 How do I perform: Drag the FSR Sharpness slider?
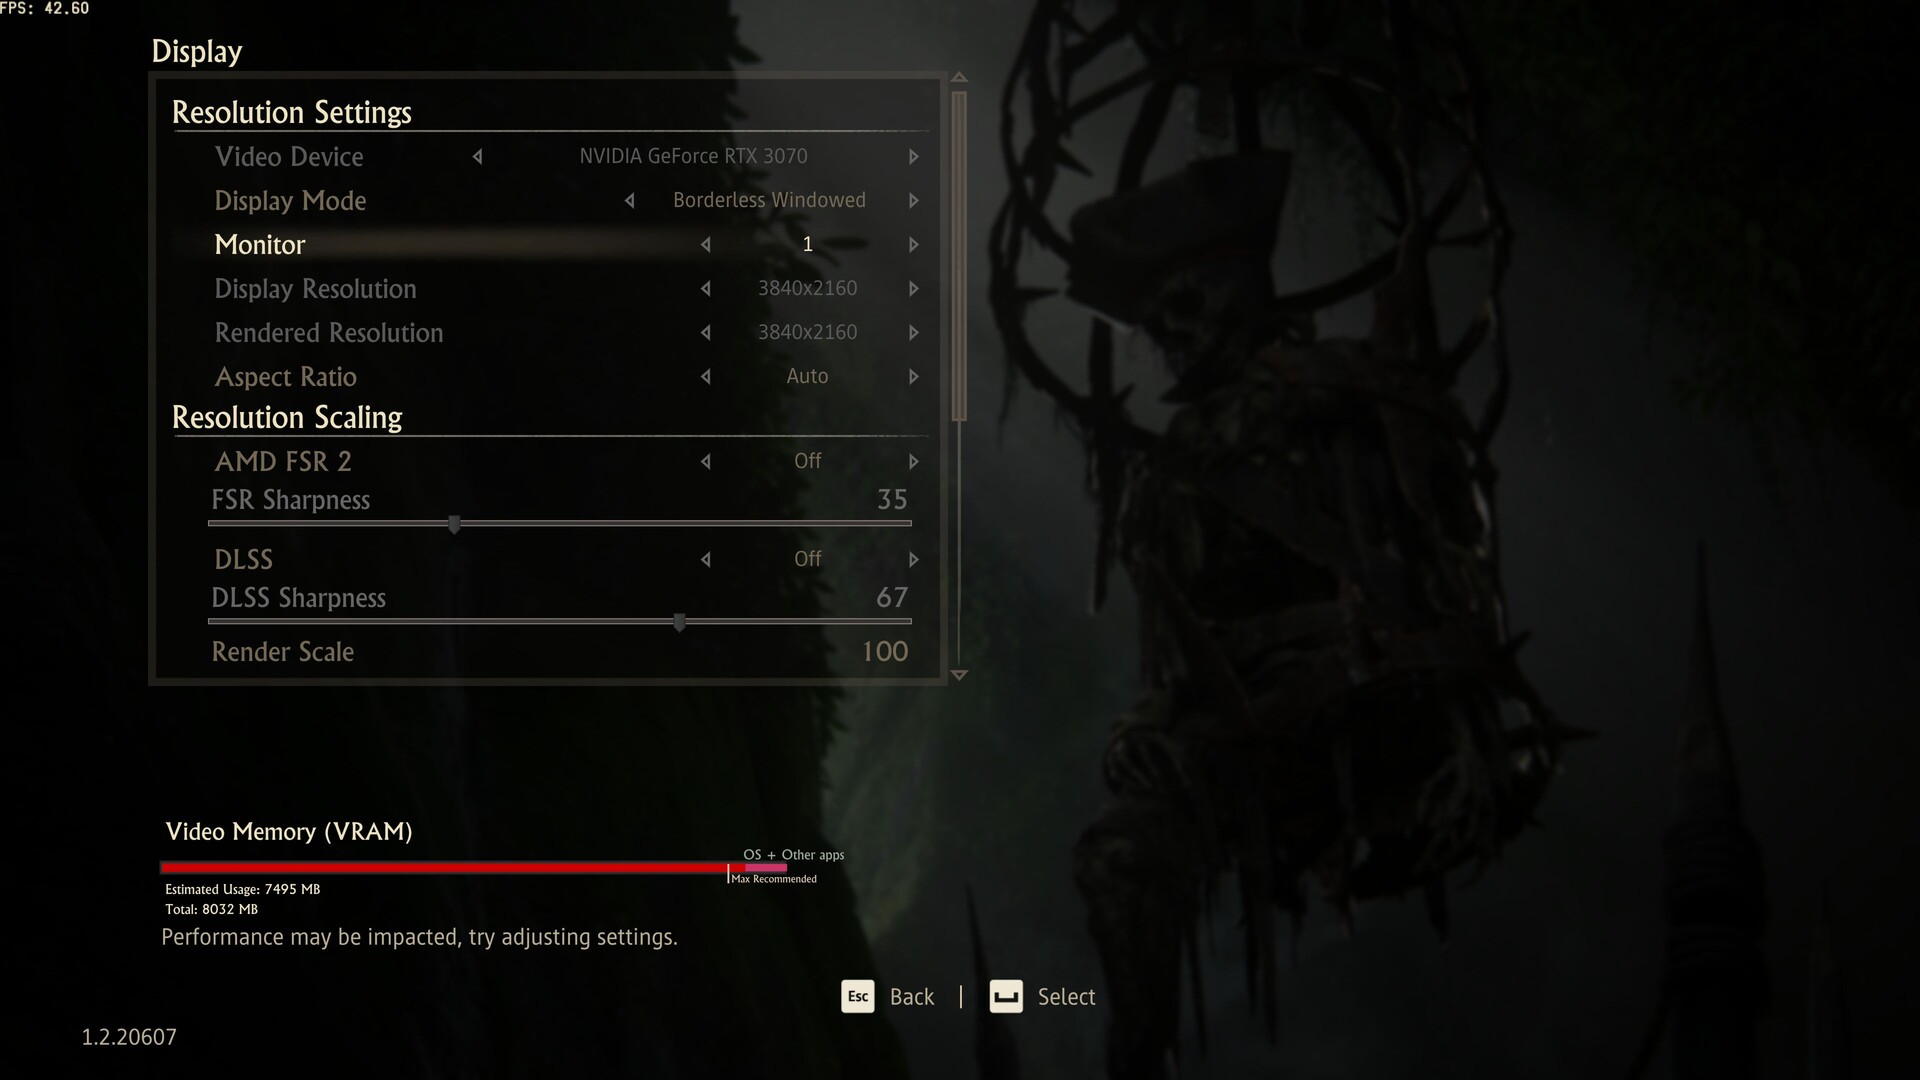pyautogui.click(x=452, y=524)
